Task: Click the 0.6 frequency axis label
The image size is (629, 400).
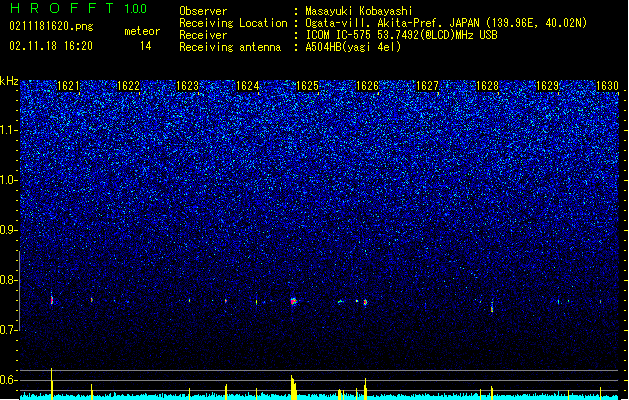Action: pyautogui.click(x=9, y=380)
